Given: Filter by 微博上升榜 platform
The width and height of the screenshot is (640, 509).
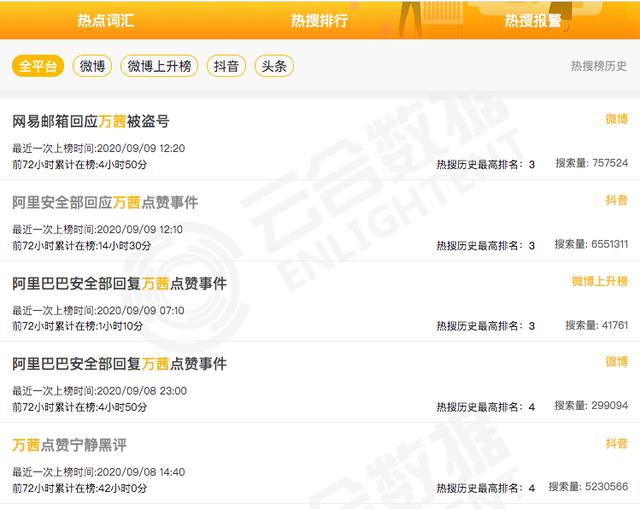Looking at the screenshot, I should click(x=159, y=66).
